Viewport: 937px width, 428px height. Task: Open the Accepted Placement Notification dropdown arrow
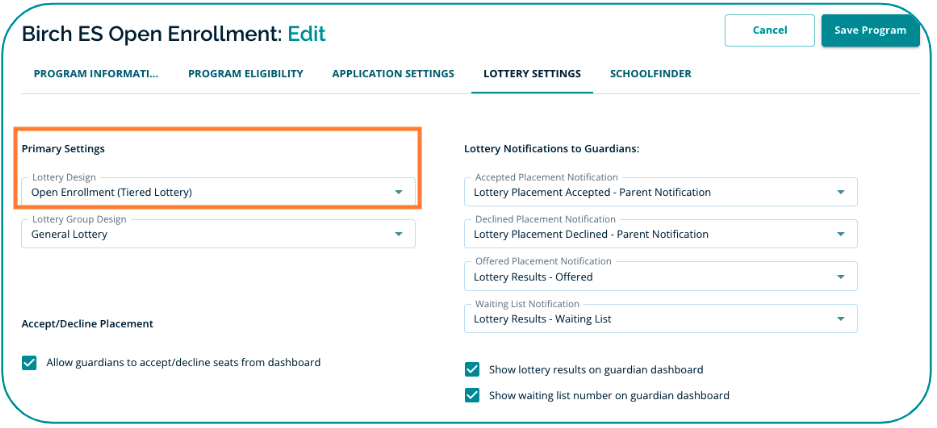tap(840, 192)
